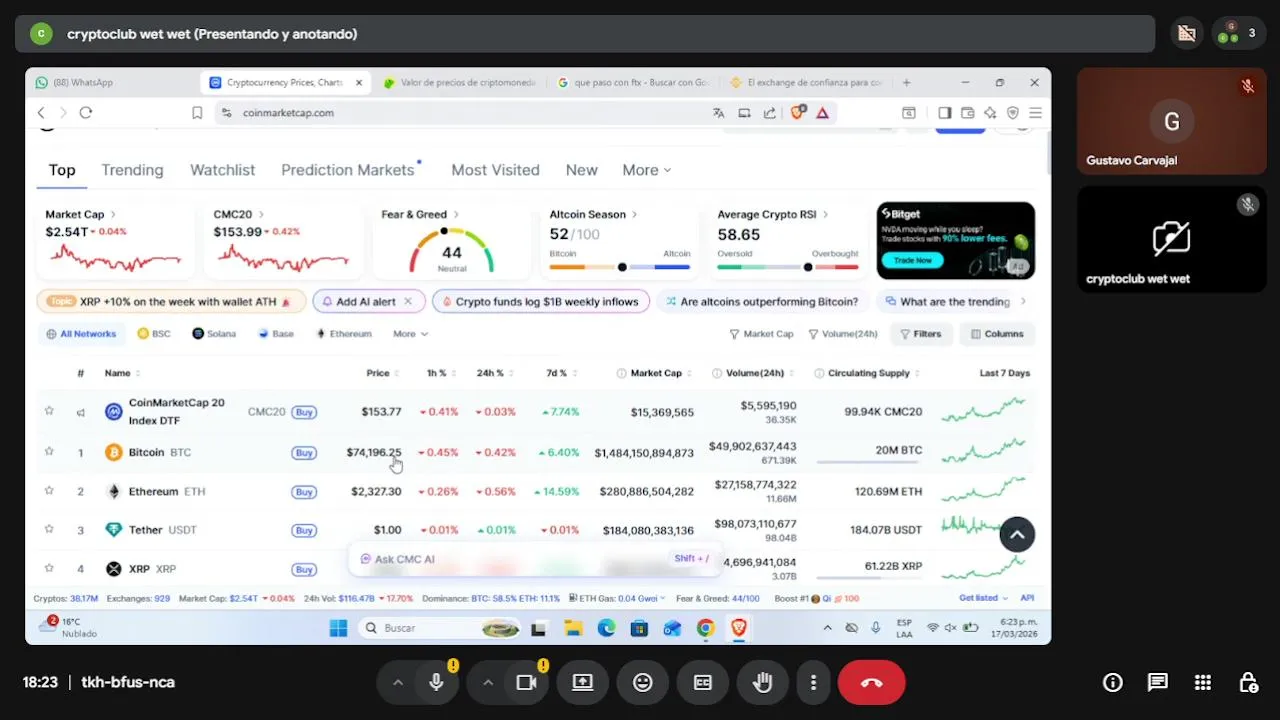The width and height of the screenshot is (1280, 720).
Task: Open host controls lock icon
Action: 1248,682
